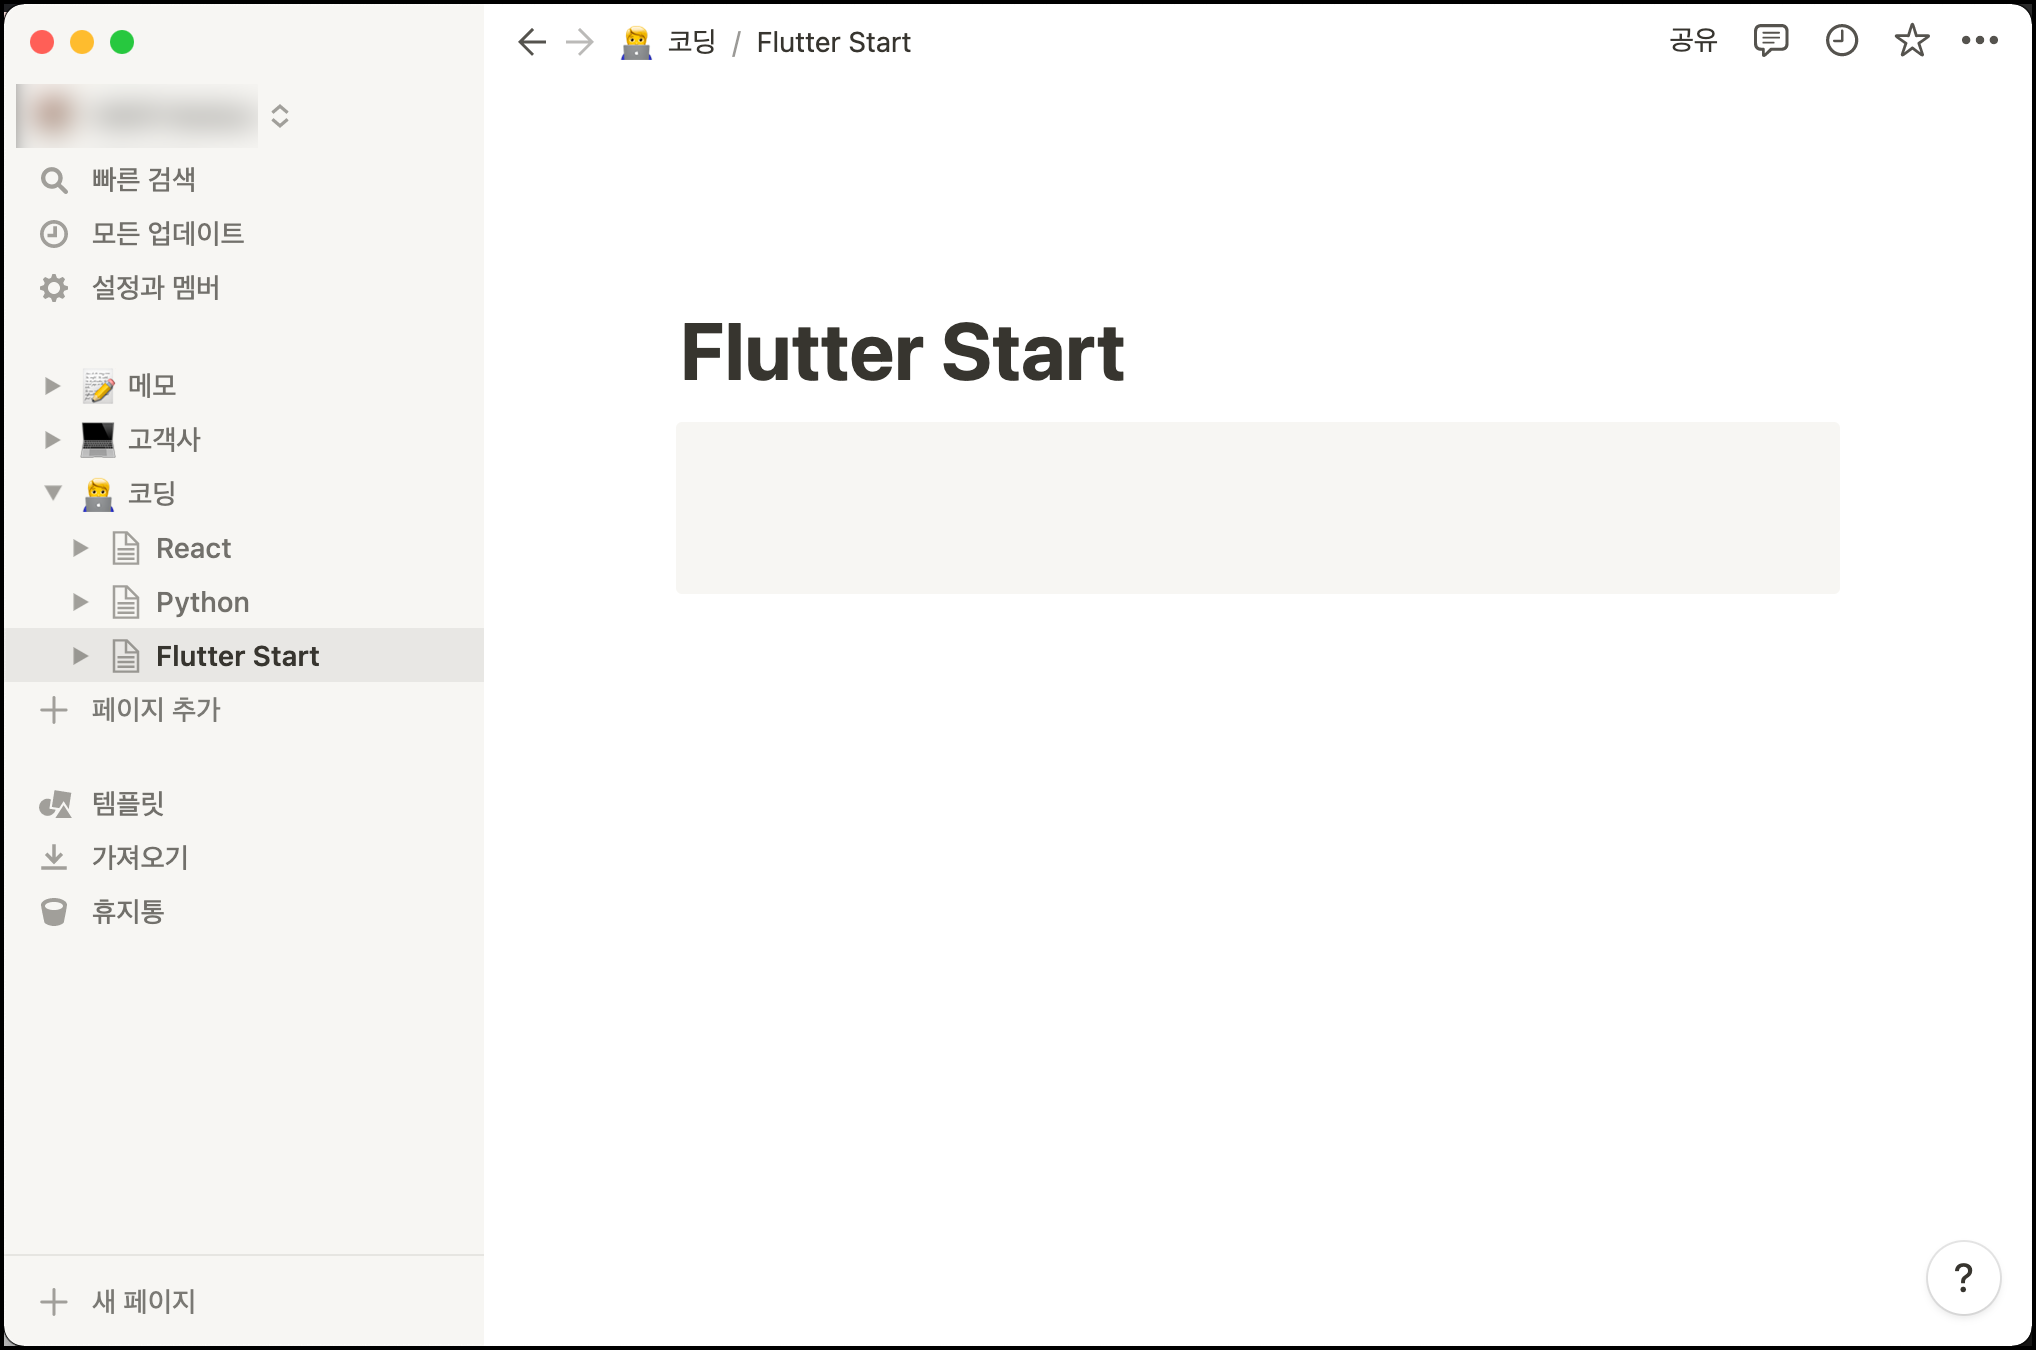Click 페이지 추가 to add page
This screenshot has width=2036, height=1350.
pyautogui.click(x=155, y=710)
